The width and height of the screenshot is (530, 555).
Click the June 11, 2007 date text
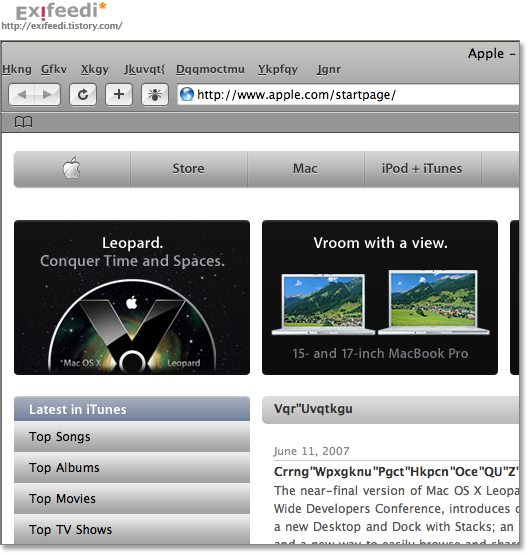[312, 451]
